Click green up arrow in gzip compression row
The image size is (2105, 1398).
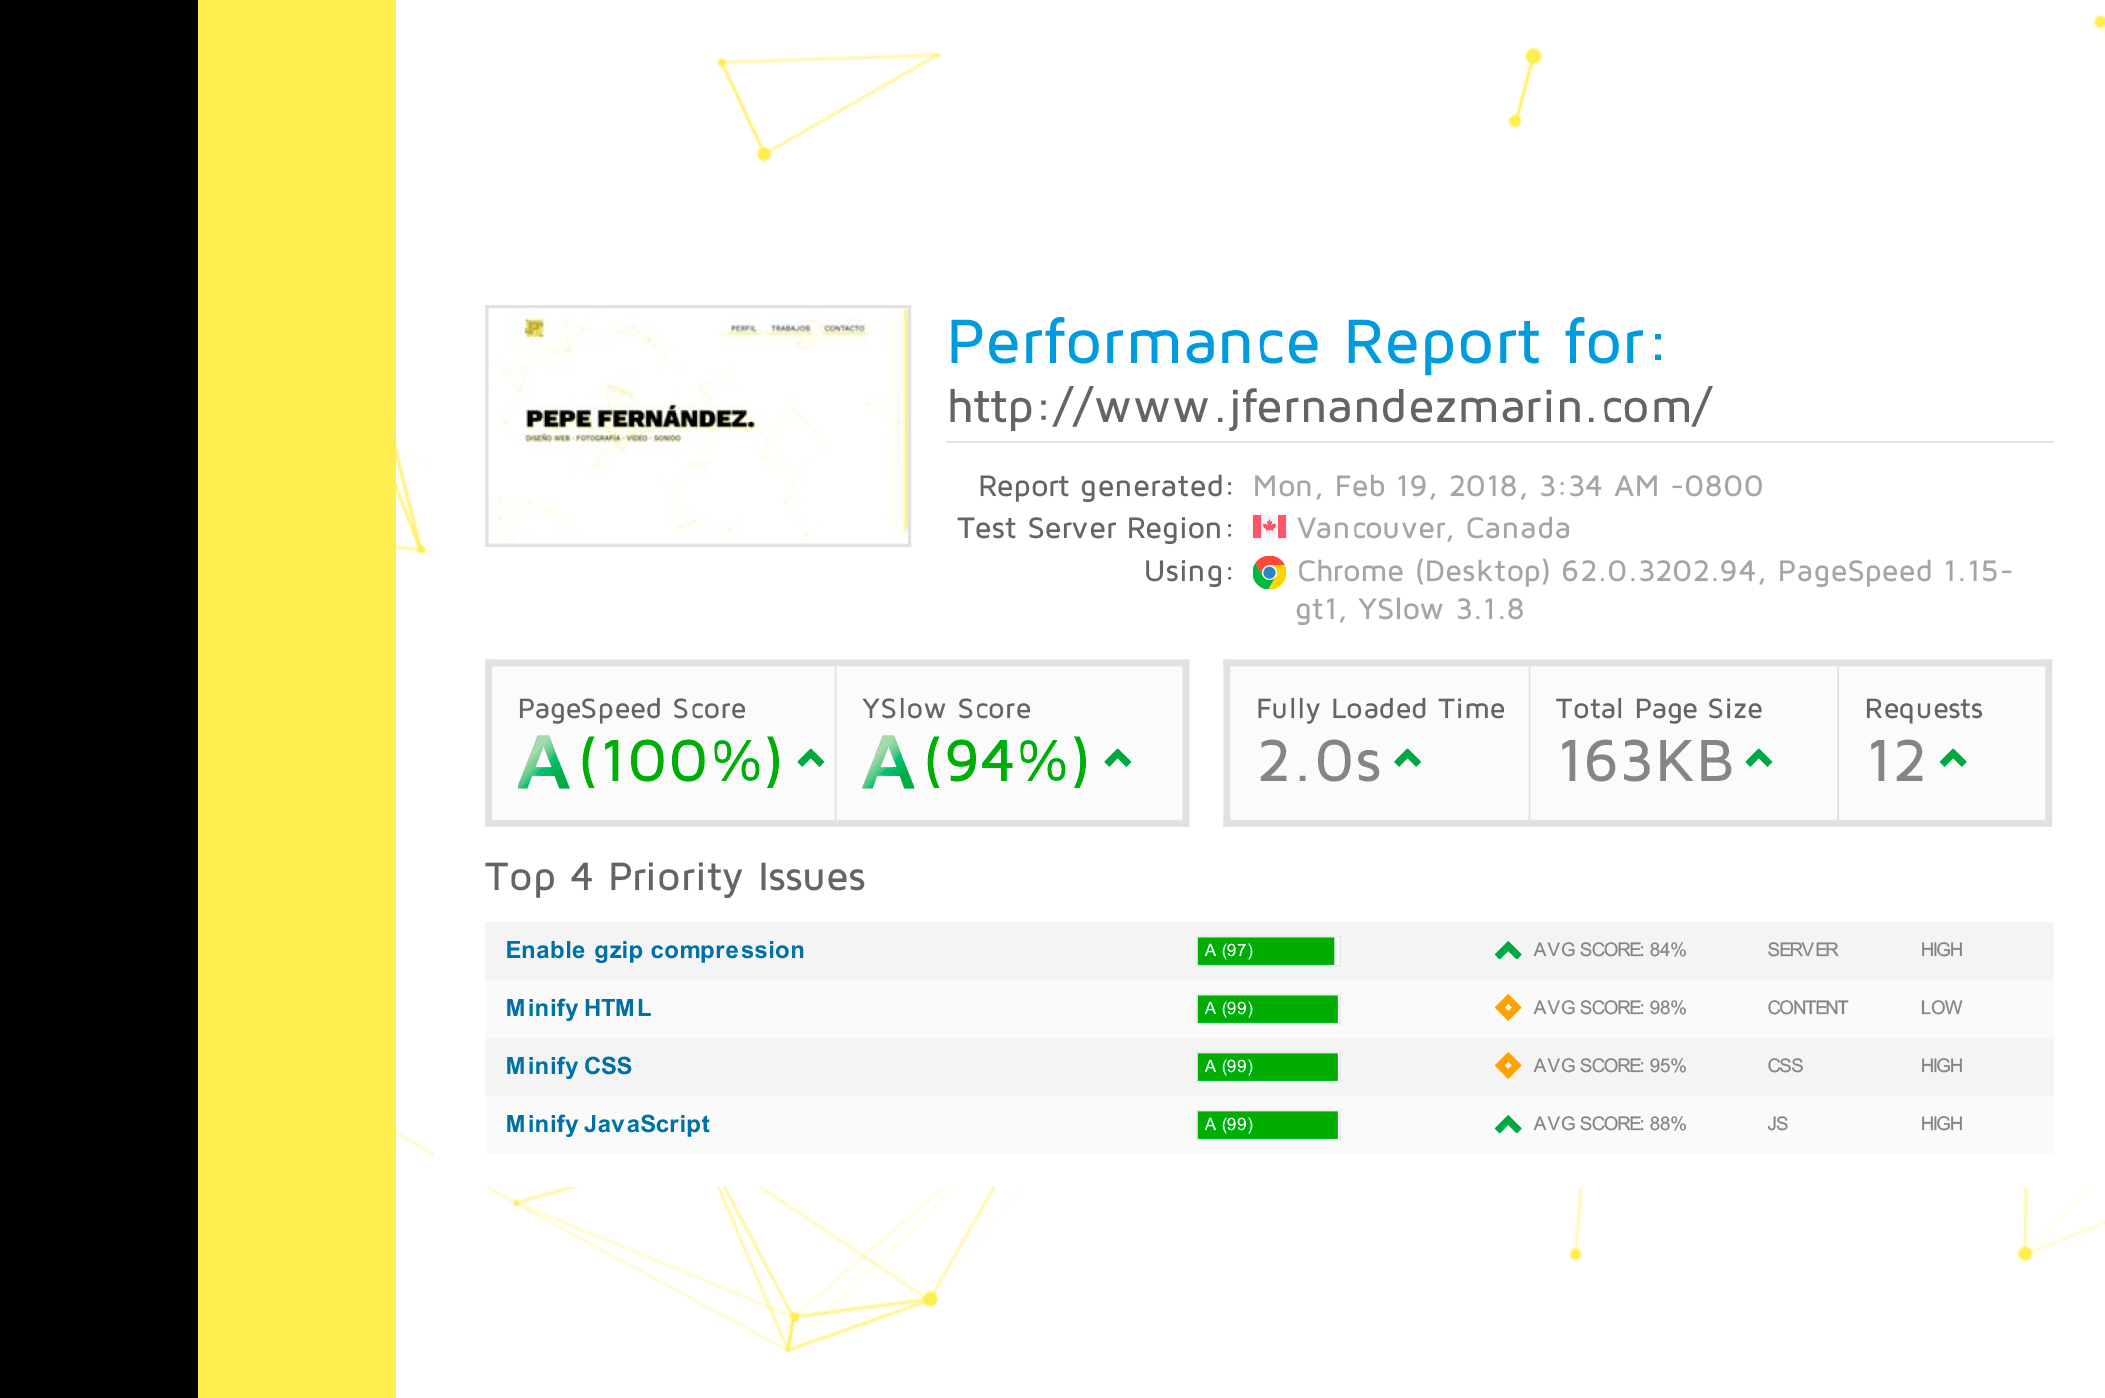pos(1507,950)
